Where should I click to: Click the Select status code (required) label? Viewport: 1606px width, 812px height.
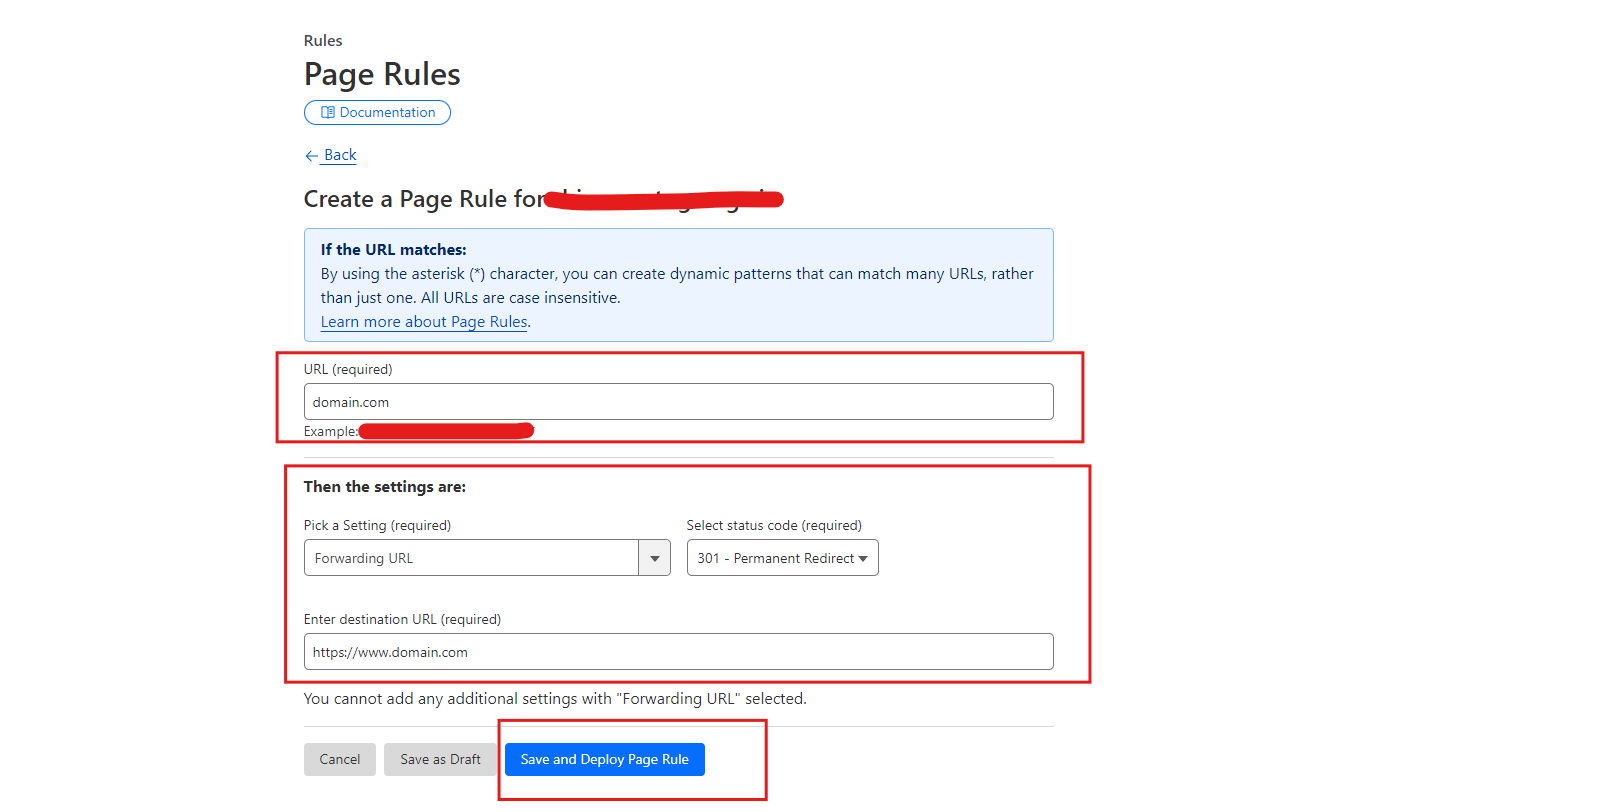(773, 526)
